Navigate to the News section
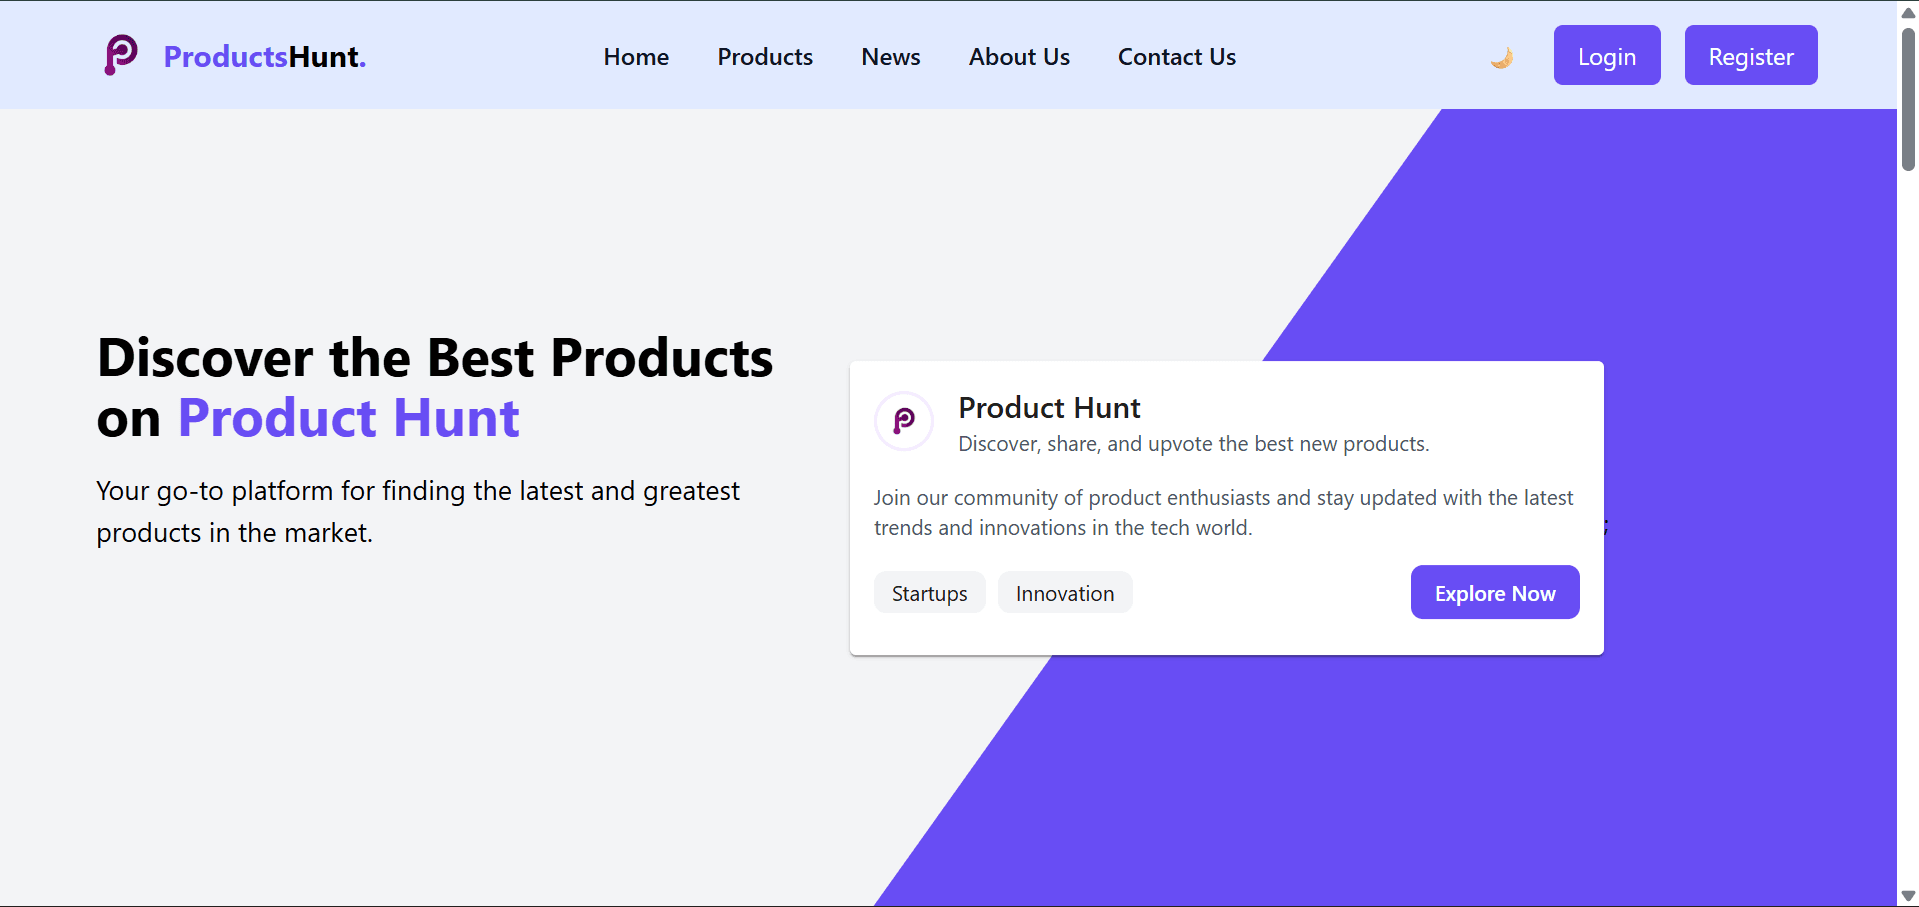The image size is (1919, 907). (890, 57)
